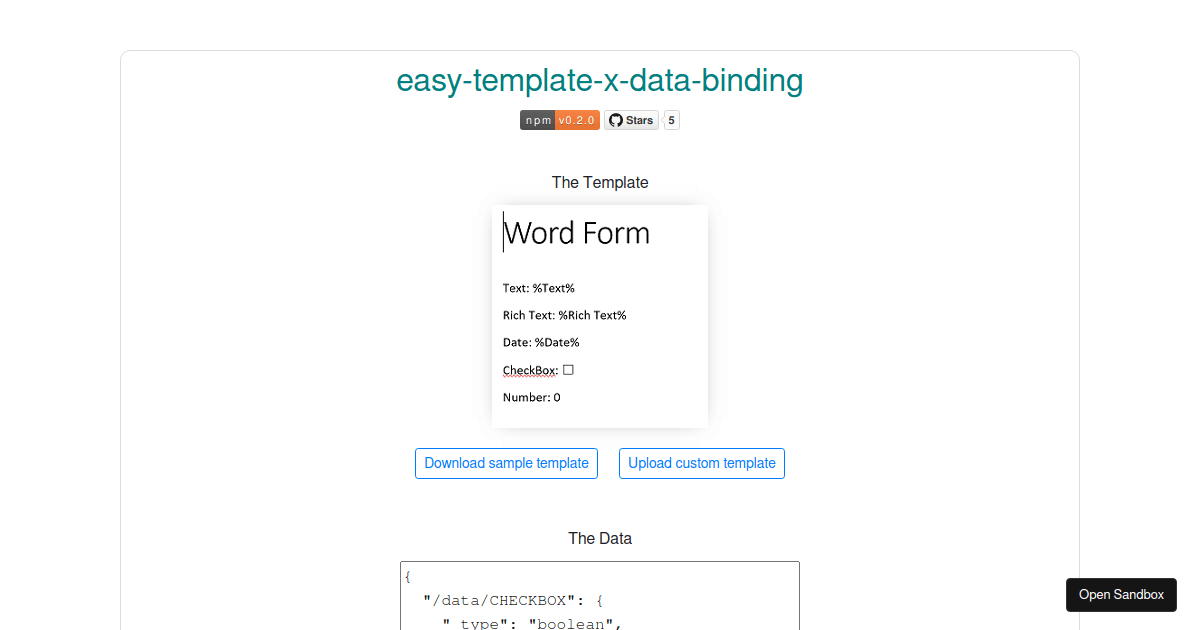1200x630 pixels.
Task: Click the npm logo section of the badge
Action: (536, 120)
